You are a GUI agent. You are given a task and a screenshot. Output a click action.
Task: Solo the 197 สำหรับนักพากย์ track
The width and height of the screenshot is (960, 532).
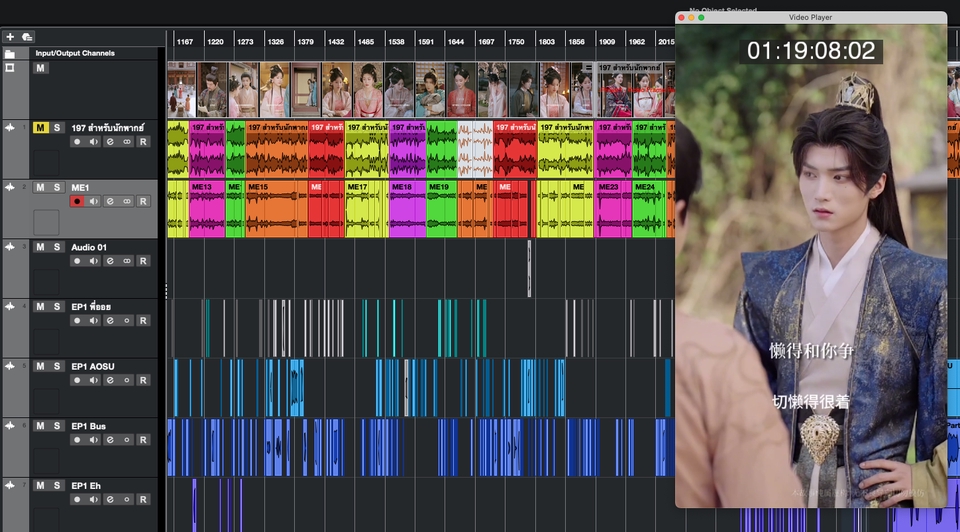click(57, 127)
